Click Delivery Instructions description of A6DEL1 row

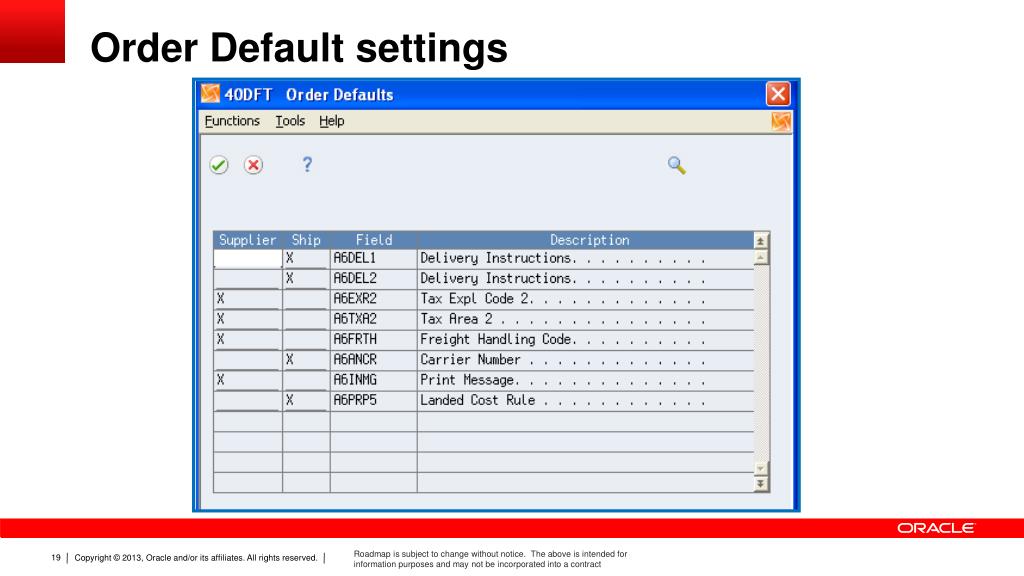coord(563,259)
